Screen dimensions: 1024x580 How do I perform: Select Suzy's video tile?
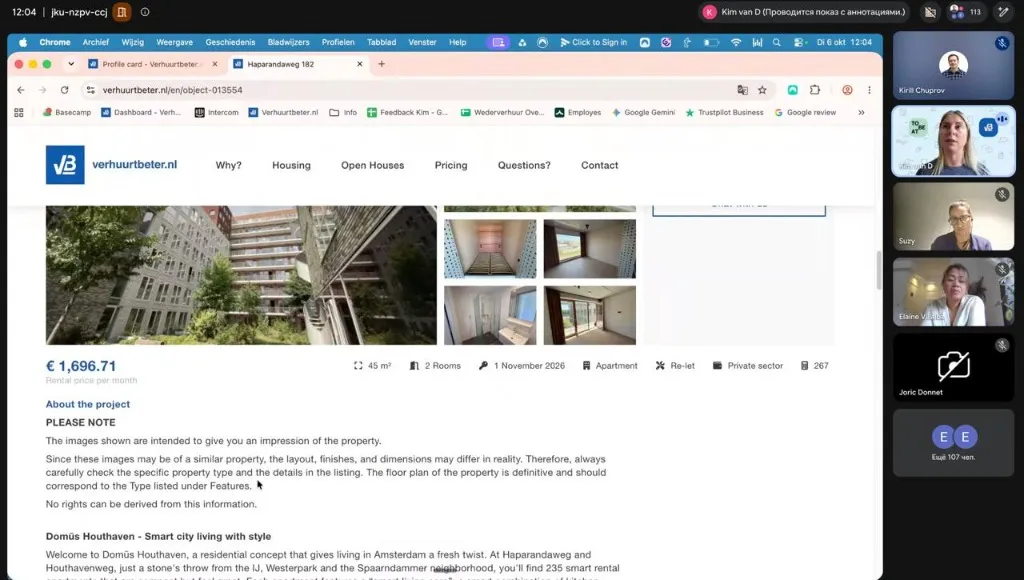pos(953,216)
